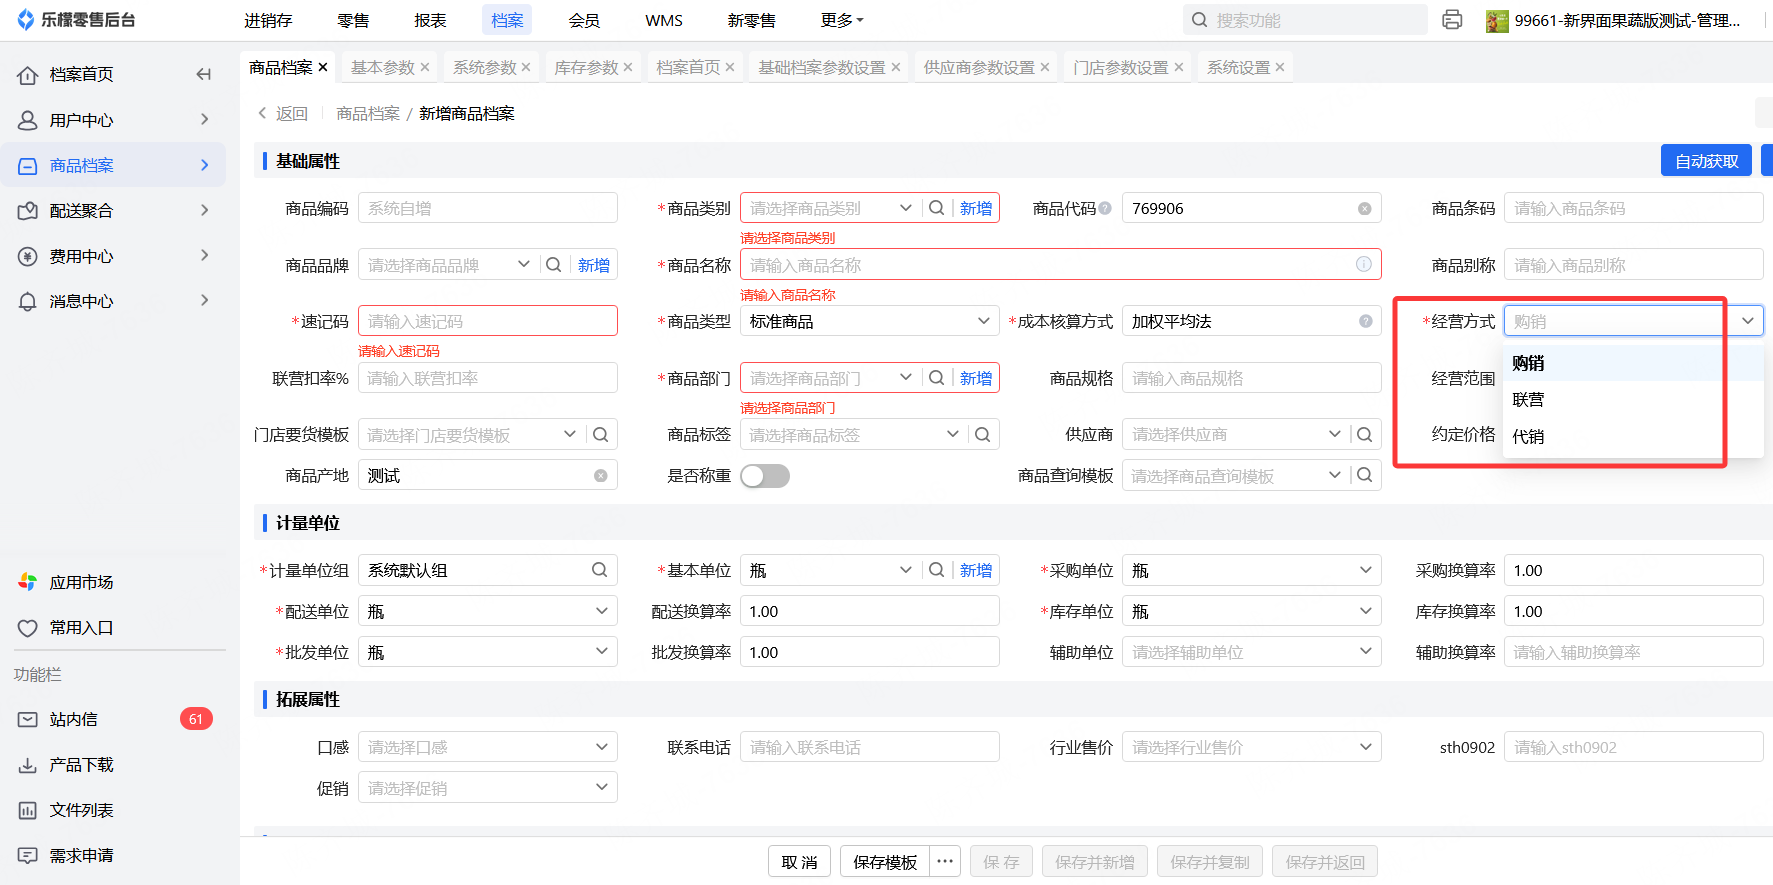Click the 商品名称 input field
The width and height of the screenshot is (1773, 885).
point(1050,265)
